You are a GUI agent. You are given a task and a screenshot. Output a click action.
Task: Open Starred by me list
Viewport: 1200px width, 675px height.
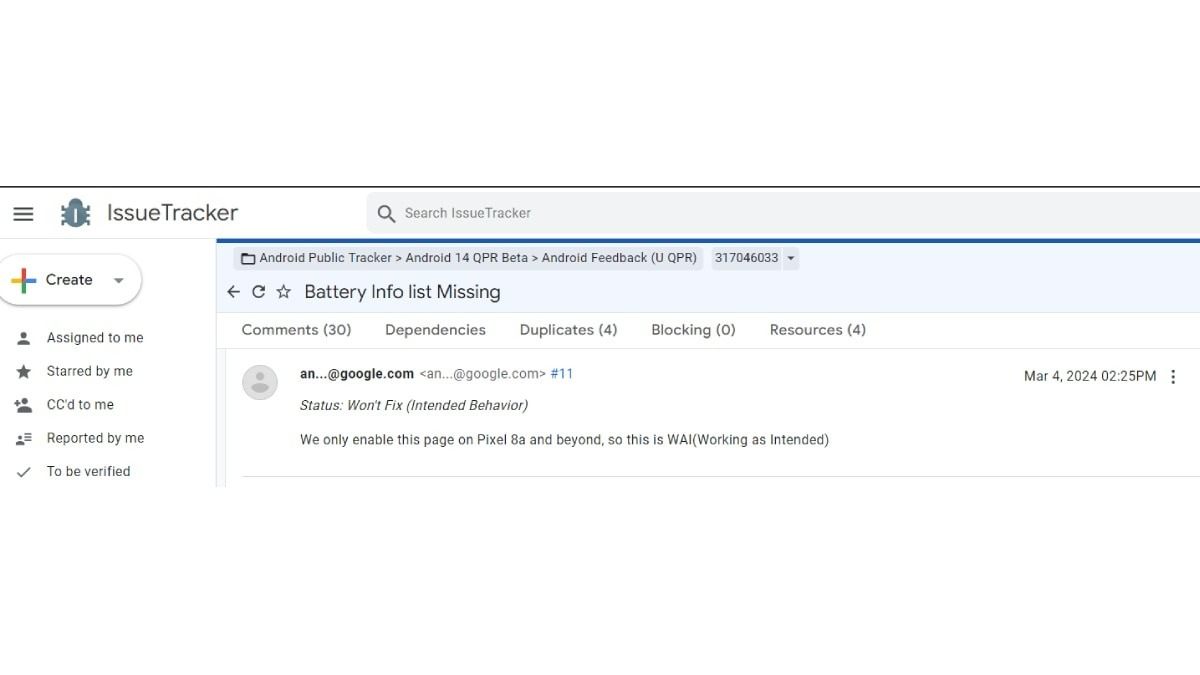click(90, 371)
